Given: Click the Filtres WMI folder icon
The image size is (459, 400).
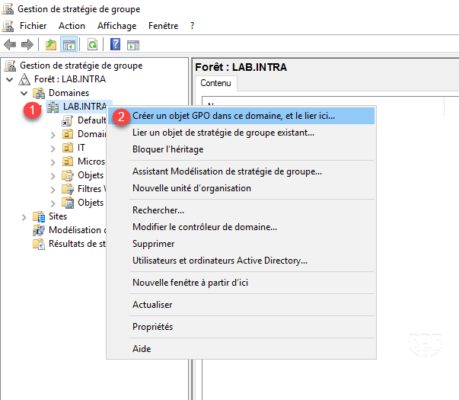Looking at the screenshot, I should (68, 189).
